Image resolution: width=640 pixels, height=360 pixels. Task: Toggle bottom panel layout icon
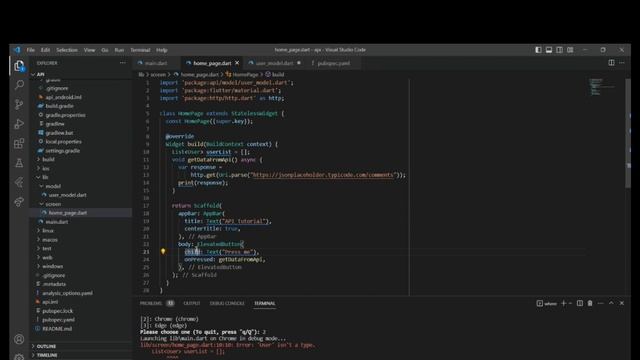click(549, 50)
